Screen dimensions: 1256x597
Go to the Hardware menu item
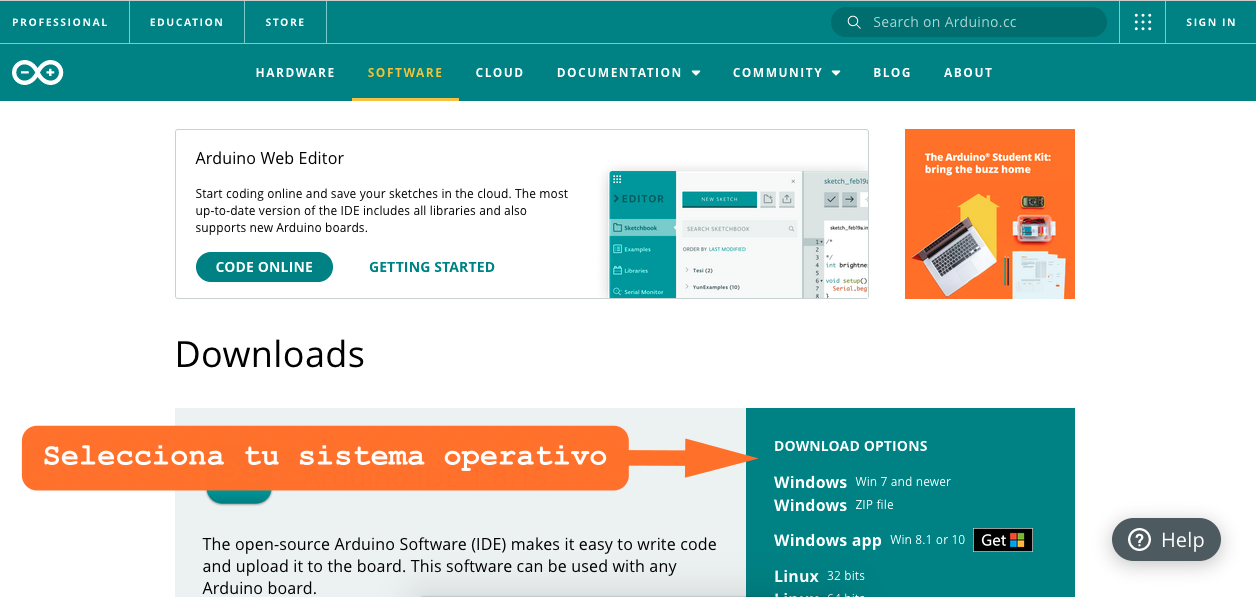(295, 72)
